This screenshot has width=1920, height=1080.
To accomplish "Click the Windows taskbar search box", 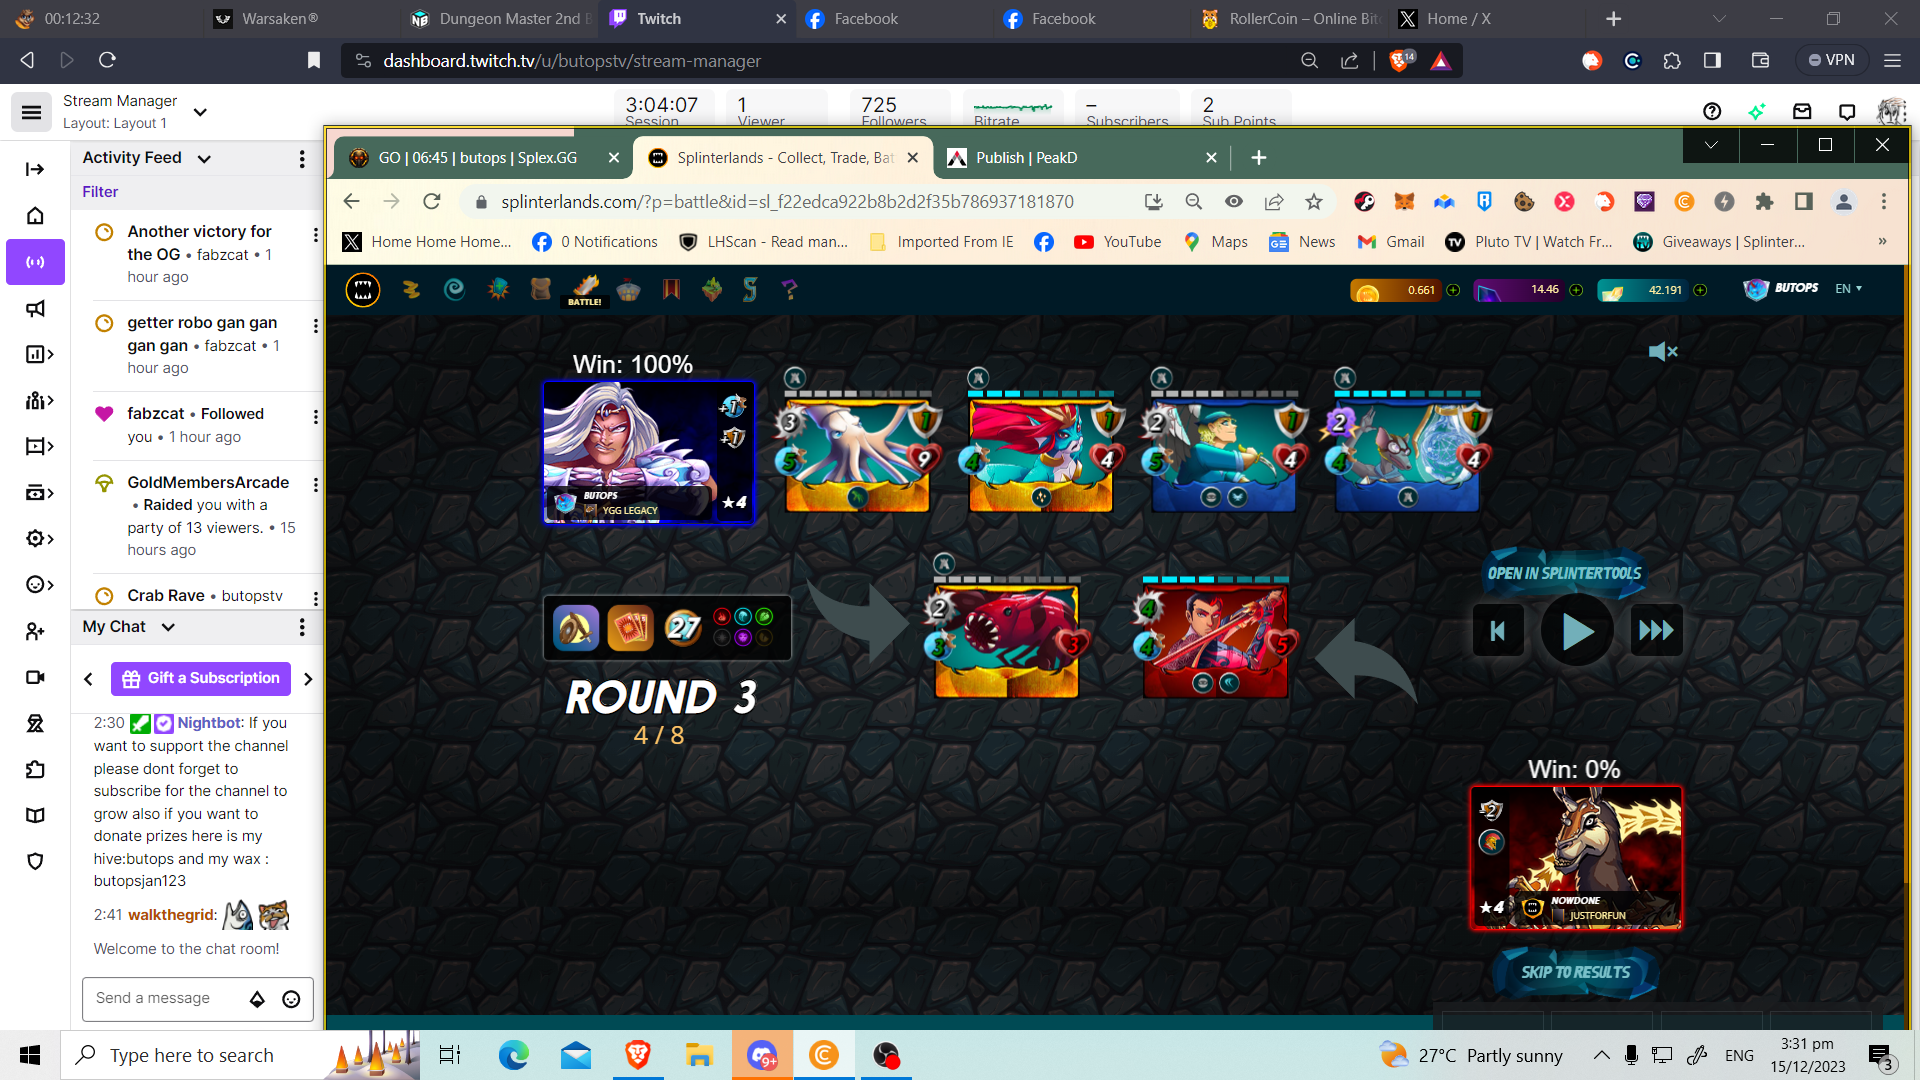I will coord(240,1055).
